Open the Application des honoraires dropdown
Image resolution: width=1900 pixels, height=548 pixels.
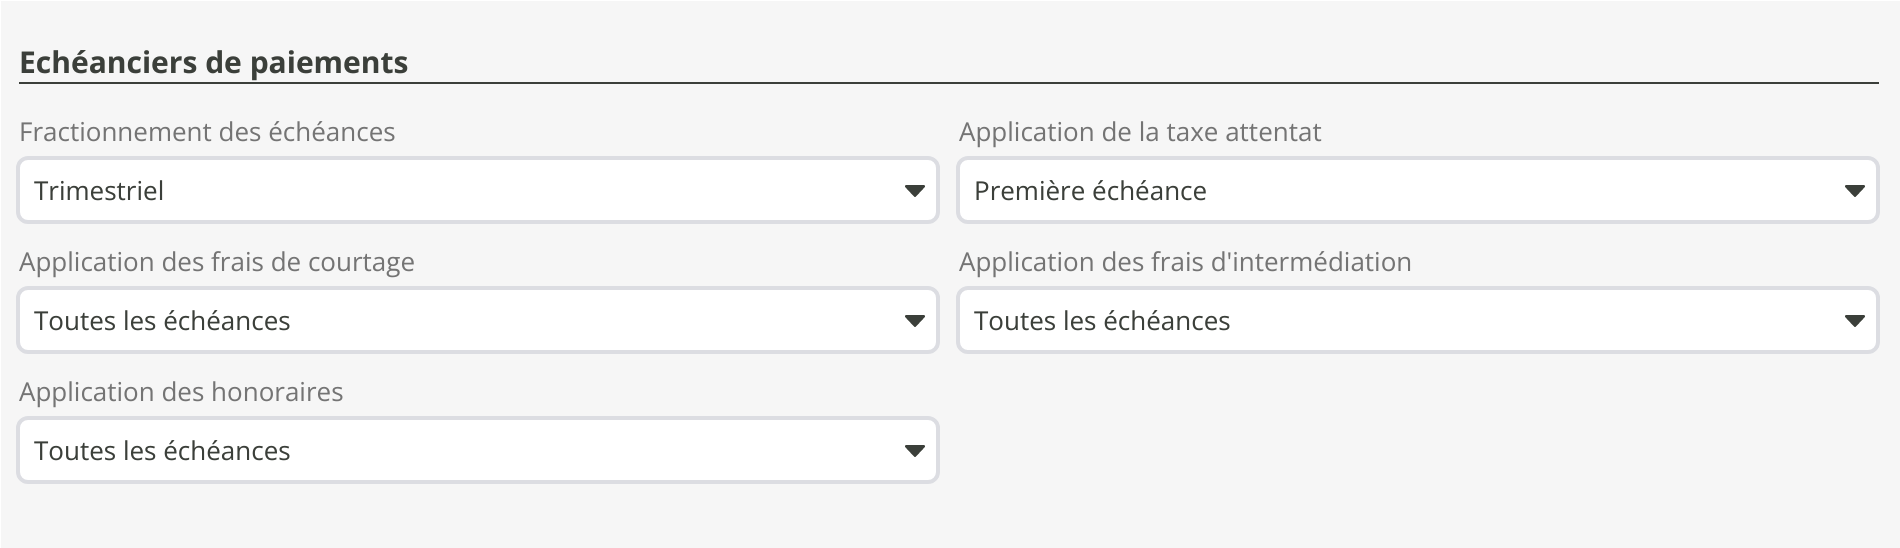pos(477,450)
